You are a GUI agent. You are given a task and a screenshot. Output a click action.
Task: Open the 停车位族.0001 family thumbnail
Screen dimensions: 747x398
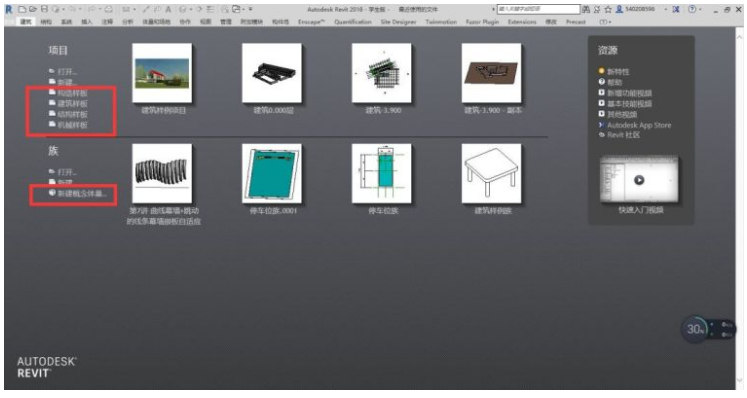(x=272, y=173)
